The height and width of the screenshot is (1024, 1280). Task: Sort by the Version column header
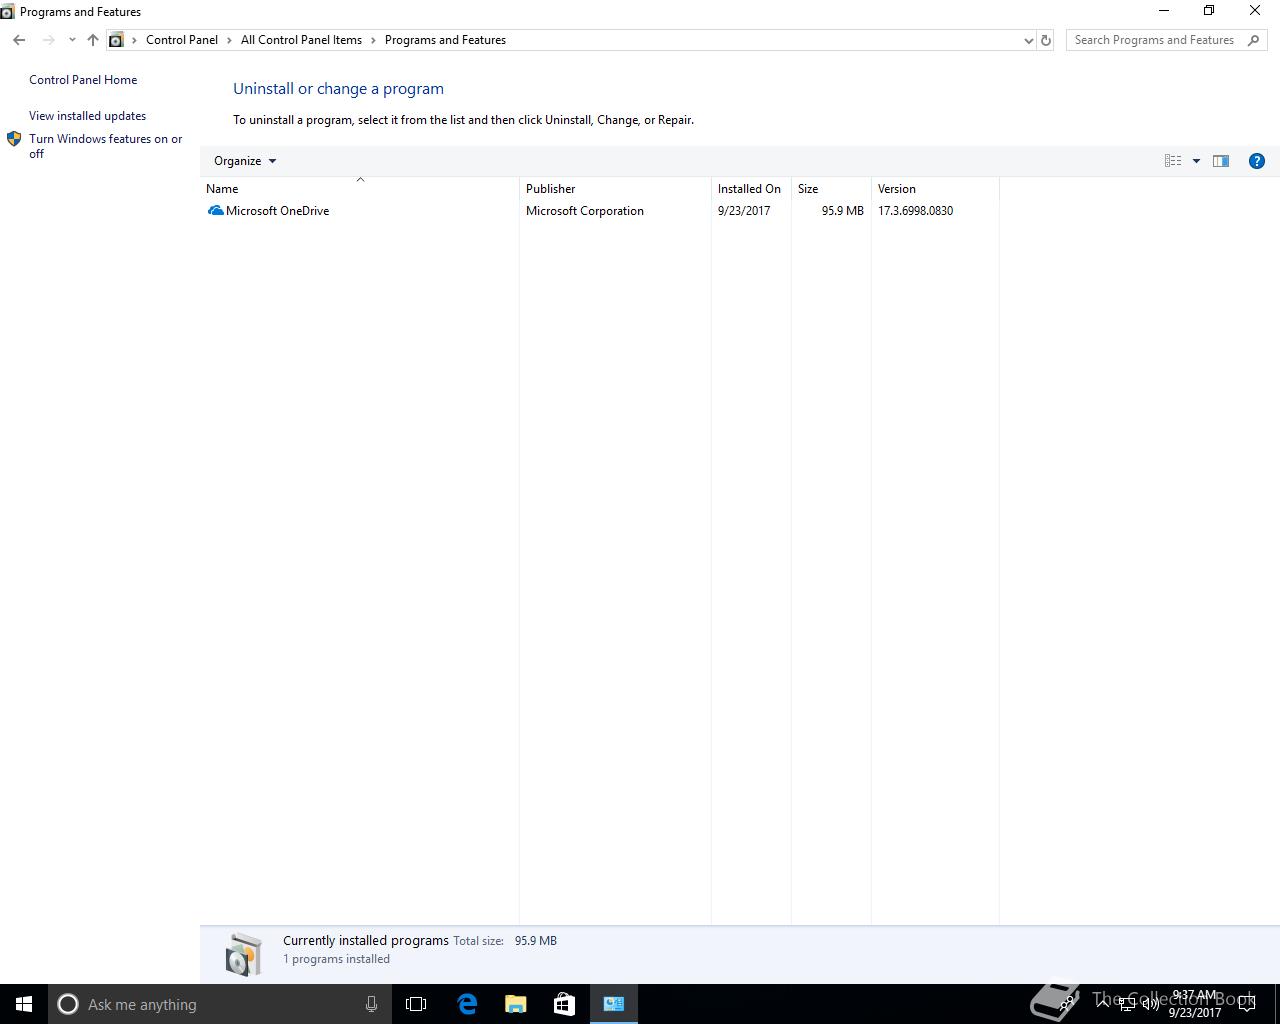coord(935,189)
